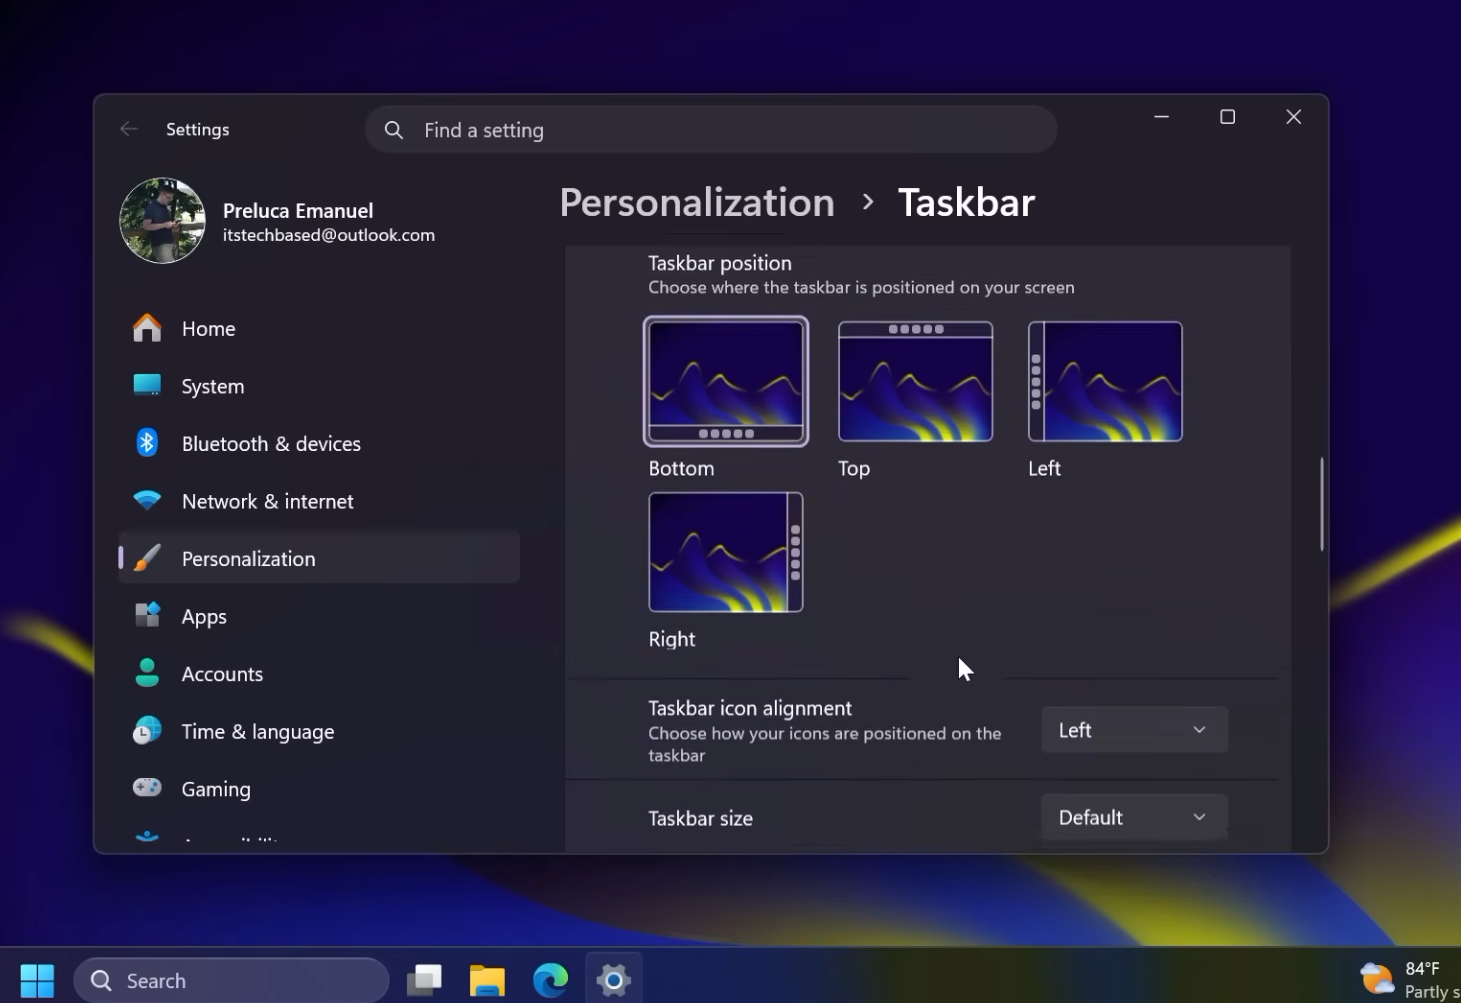Click the Personalization breadcrumb link
The image size is (1461, 1003).
(697, 202)
